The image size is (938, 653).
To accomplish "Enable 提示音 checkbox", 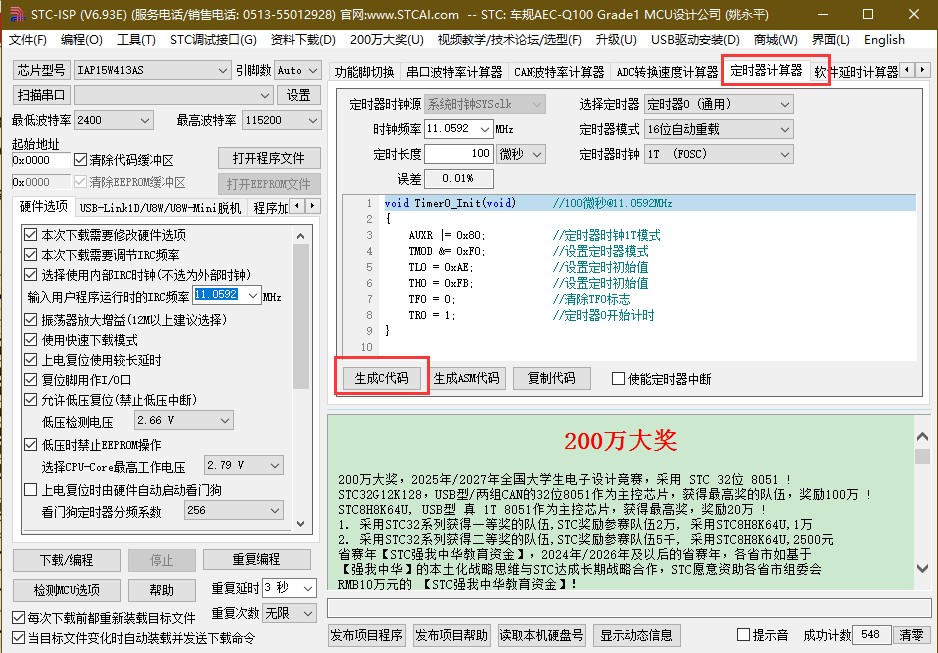I will point(744,634).
